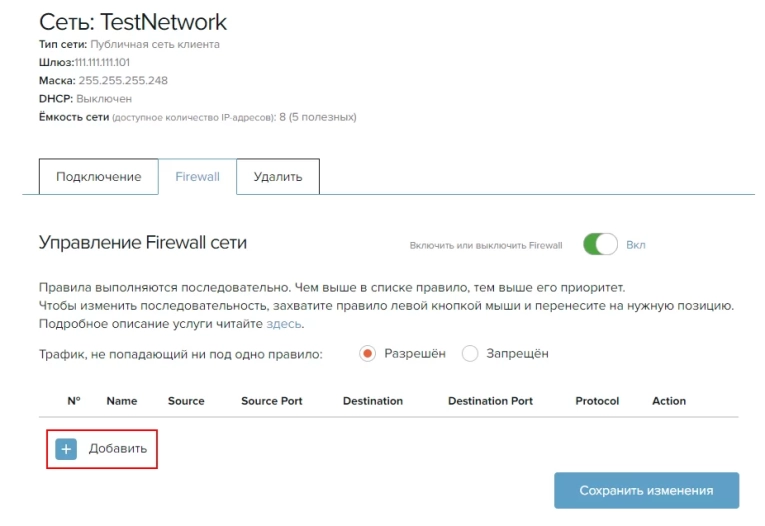Click the mask value 255.255.255.248
The image size is (765, 526).
click(122, 81)
